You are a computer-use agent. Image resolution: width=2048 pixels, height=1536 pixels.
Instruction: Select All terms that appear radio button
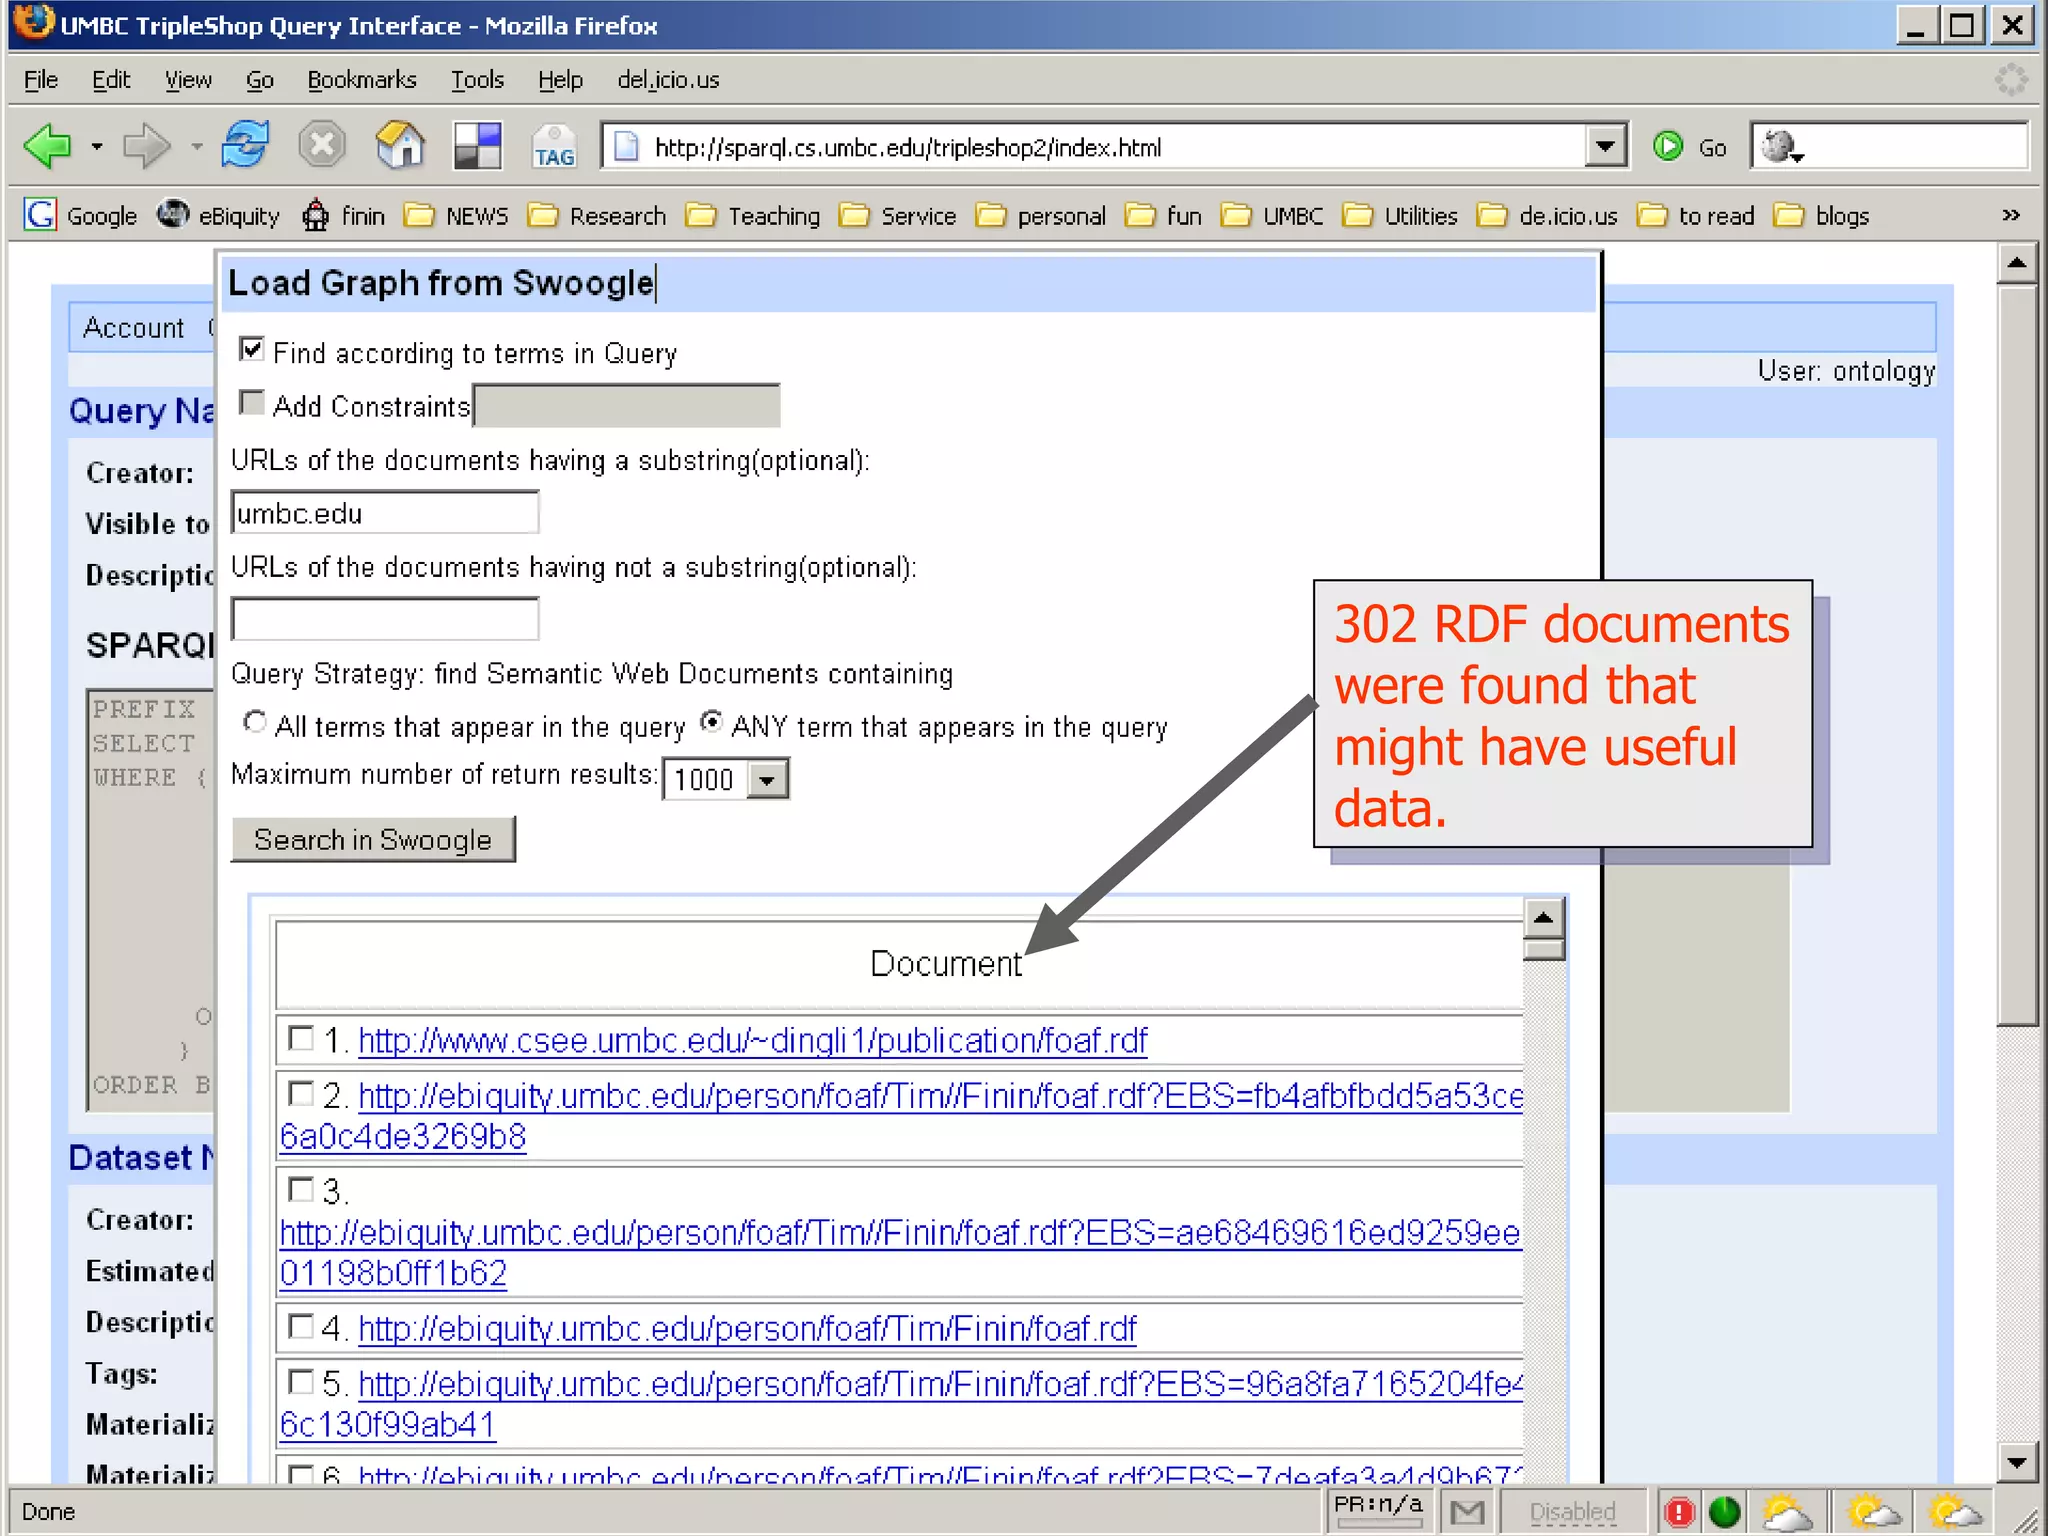pos(255,722)
